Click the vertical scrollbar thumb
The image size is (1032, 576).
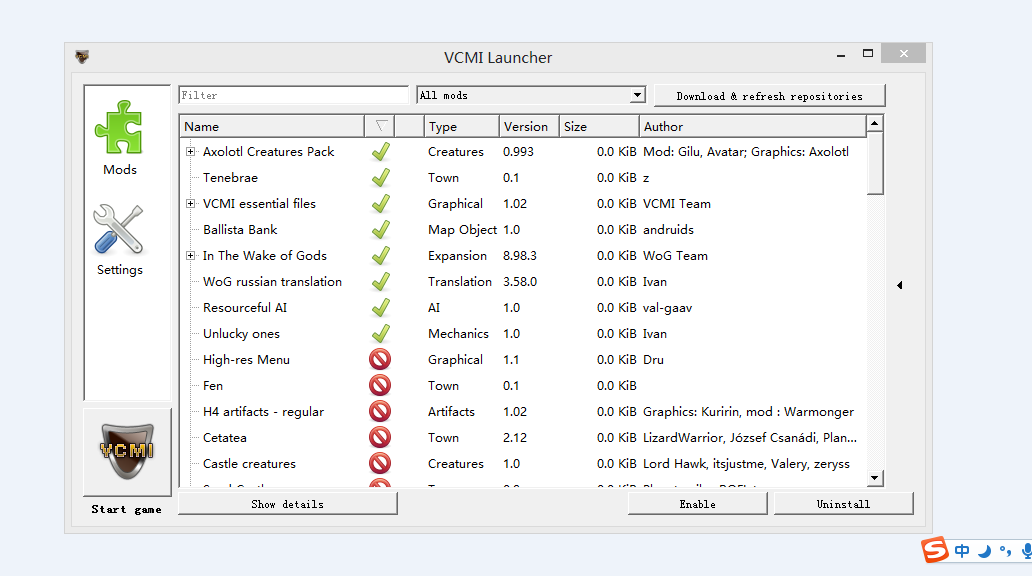click(x=875, y=163)
